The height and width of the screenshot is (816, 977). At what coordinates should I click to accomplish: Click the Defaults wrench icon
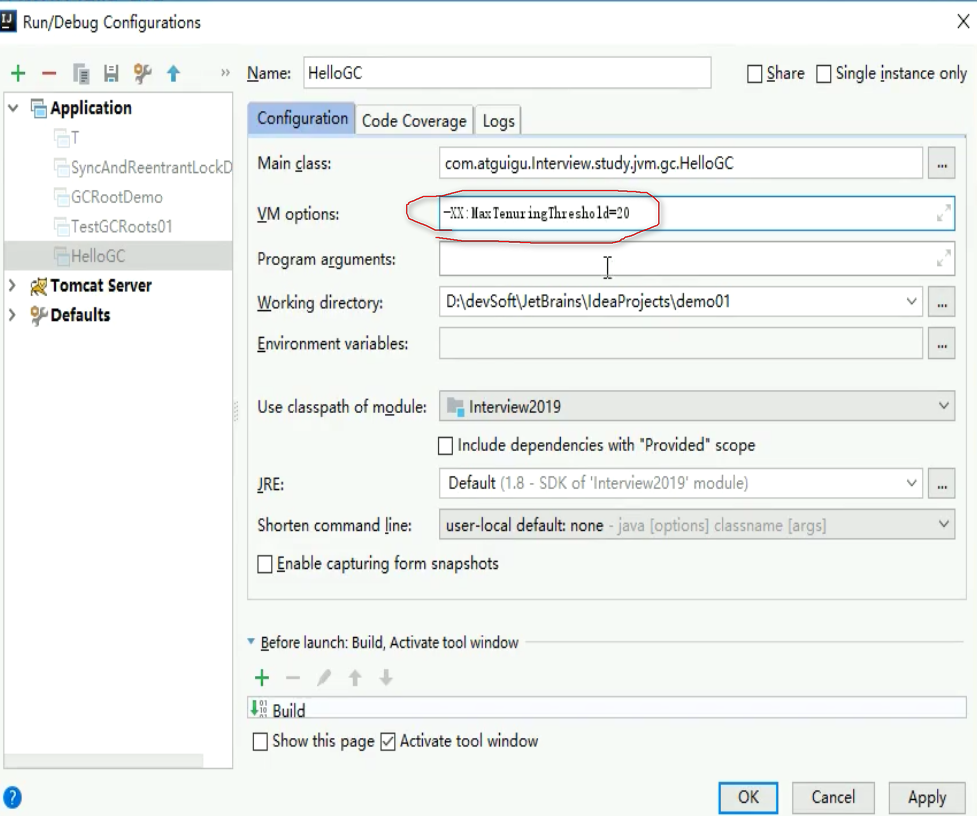tap(39, 315)
